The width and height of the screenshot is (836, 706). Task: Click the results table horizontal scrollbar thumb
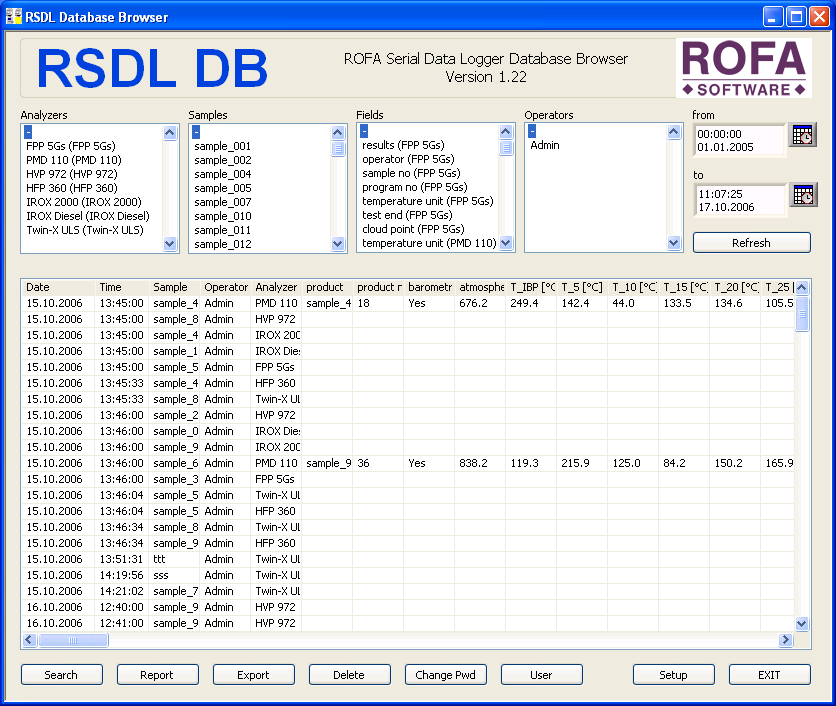[73, 640]
